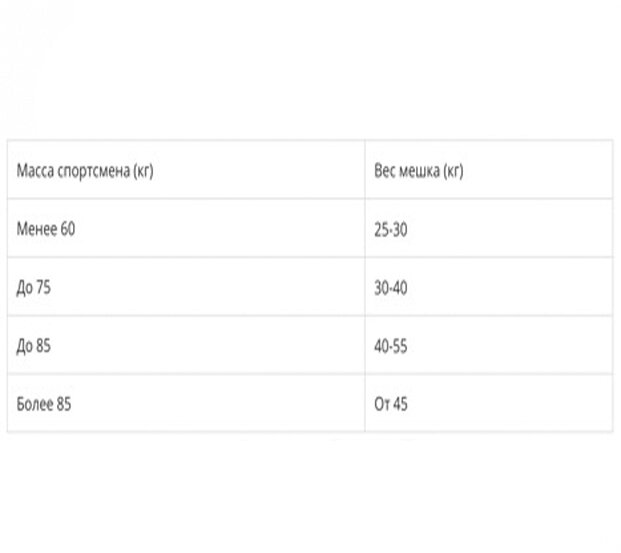Click the number 45 in last row
This screenshot has height=553, width=621.
[x=400, y=404]
